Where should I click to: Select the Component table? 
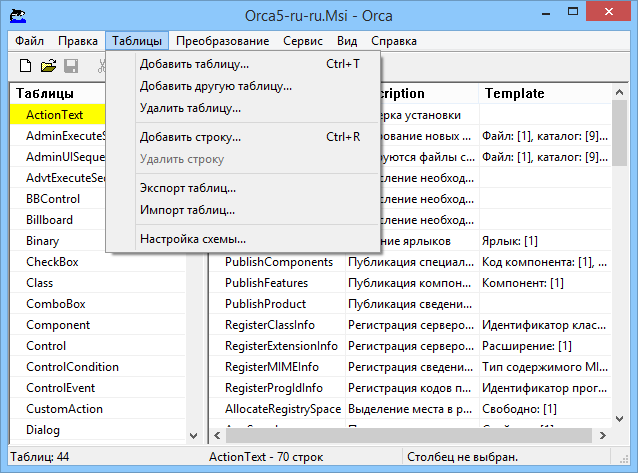[98, 325]
